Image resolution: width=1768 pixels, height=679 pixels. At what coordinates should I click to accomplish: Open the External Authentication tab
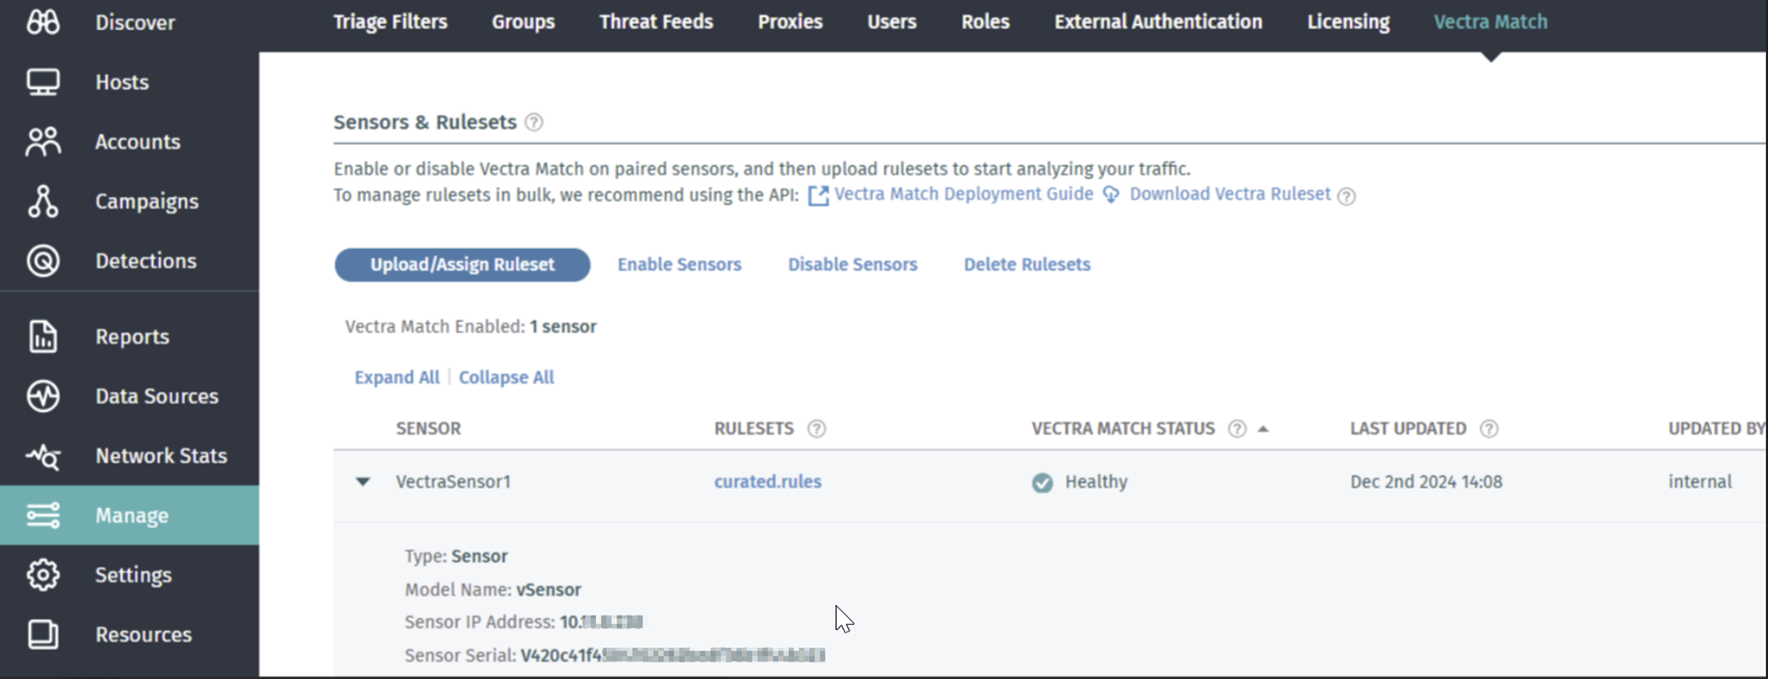pyautogui.click(x=1158, y=22)
